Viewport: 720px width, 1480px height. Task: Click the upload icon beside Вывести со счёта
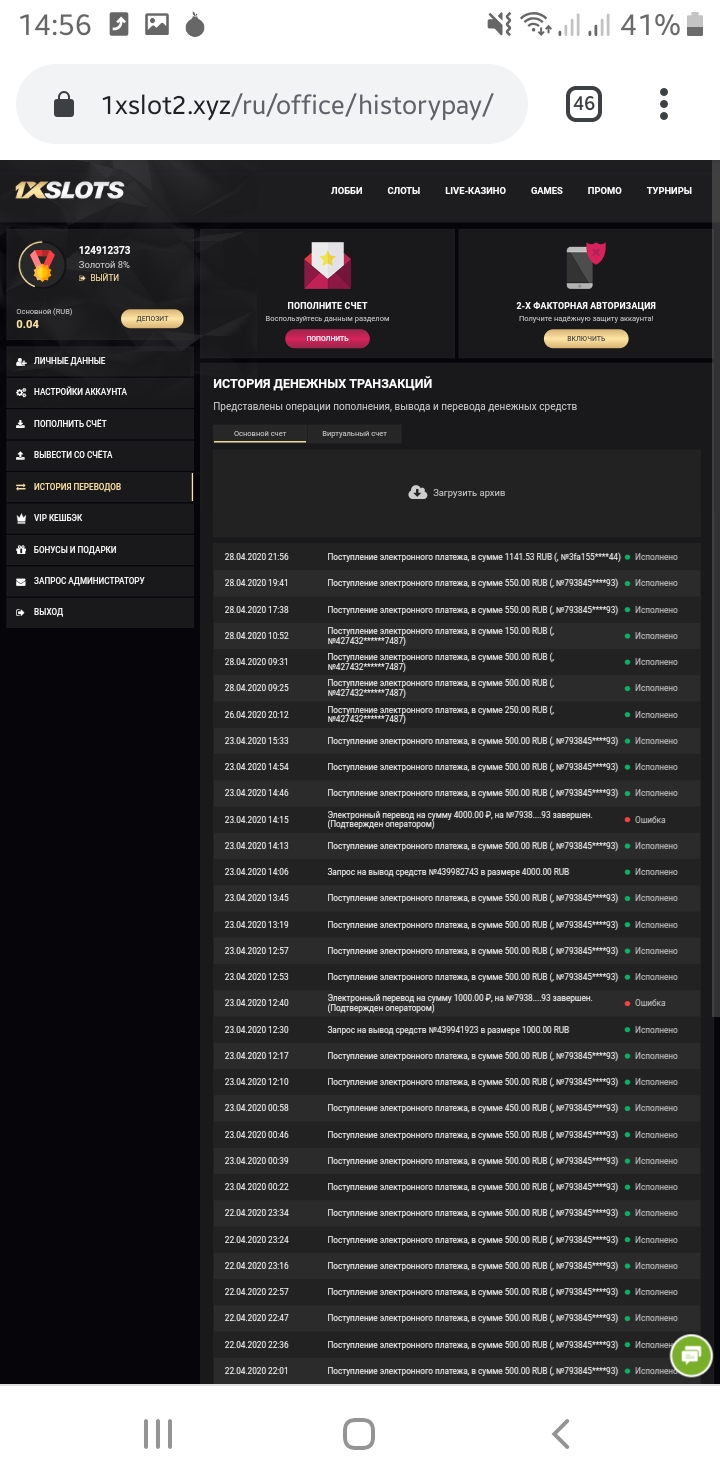tap(22, 455)
